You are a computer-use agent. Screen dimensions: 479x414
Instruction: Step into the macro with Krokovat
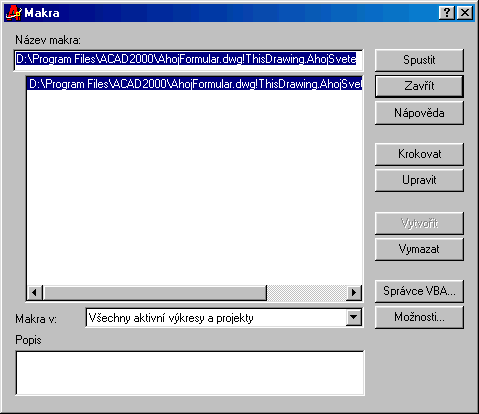click(419, 154)
